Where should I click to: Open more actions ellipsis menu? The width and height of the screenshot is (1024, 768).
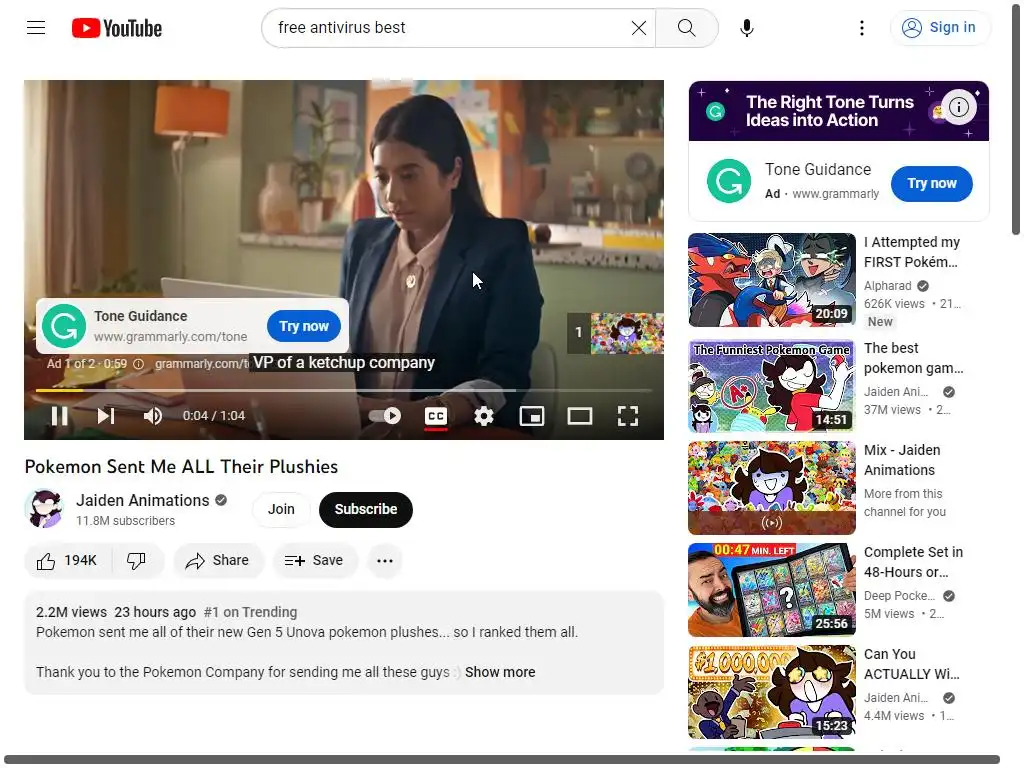385,560
